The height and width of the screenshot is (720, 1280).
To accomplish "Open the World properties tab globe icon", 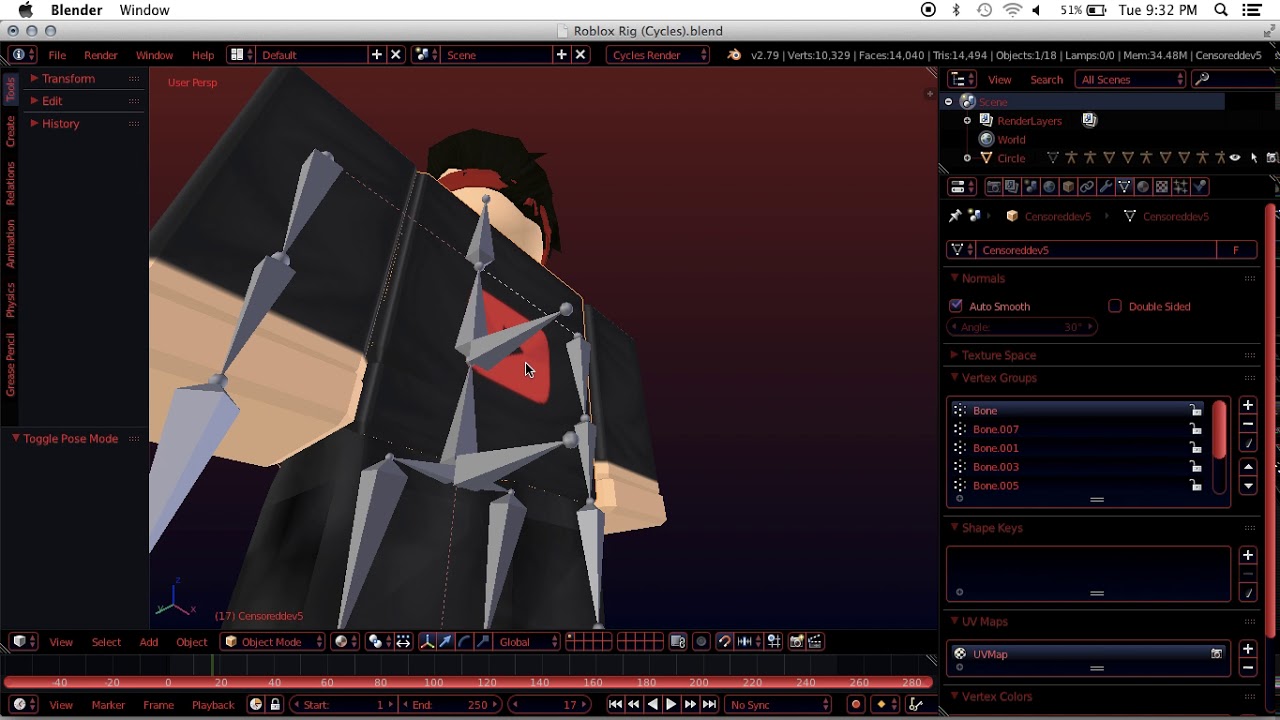I will 1049,187.
